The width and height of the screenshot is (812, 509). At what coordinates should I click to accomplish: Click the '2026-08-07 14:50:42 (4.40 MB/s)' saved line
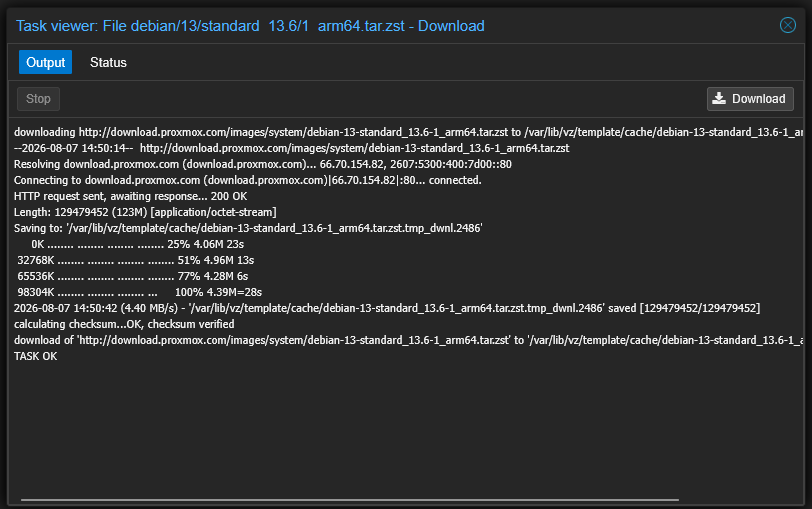[x=387, y=308]
